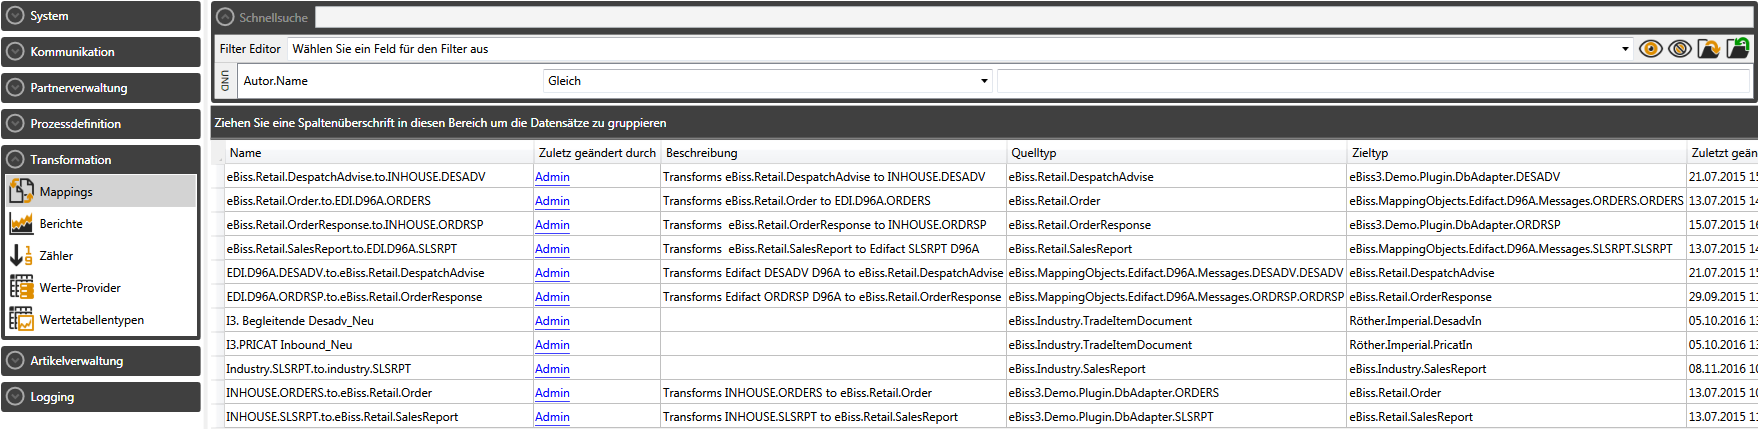This screenshot has width=1761, height=429.
Task: Select the Zähler counter icon
Action: click(x=21, y=255)
